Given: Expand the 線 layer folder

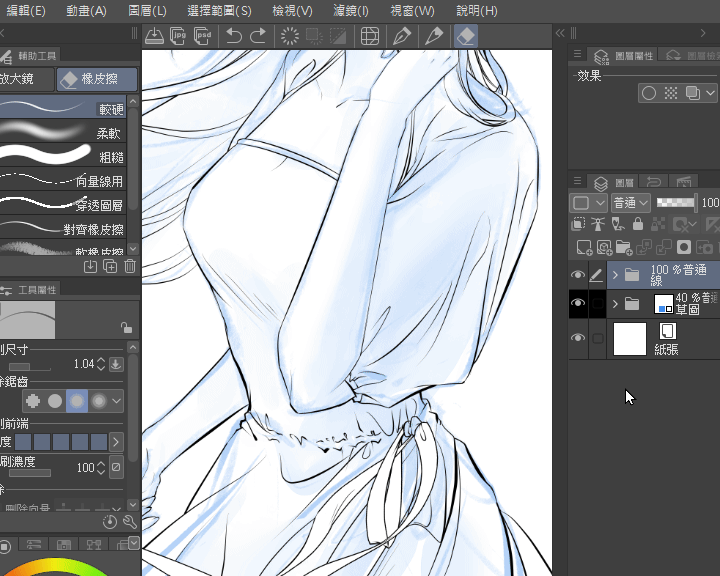Looking at the screenshot, I should click(615, 275).
